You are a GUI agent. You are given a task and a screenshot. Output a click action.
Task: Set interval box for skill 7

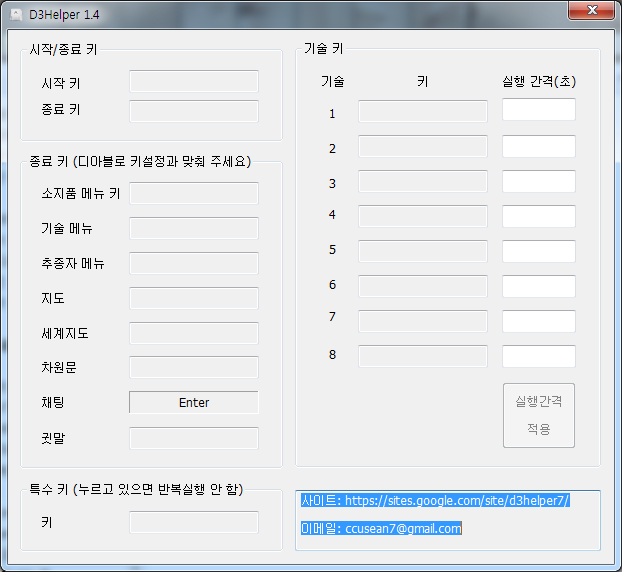click(x=539, y=321)
